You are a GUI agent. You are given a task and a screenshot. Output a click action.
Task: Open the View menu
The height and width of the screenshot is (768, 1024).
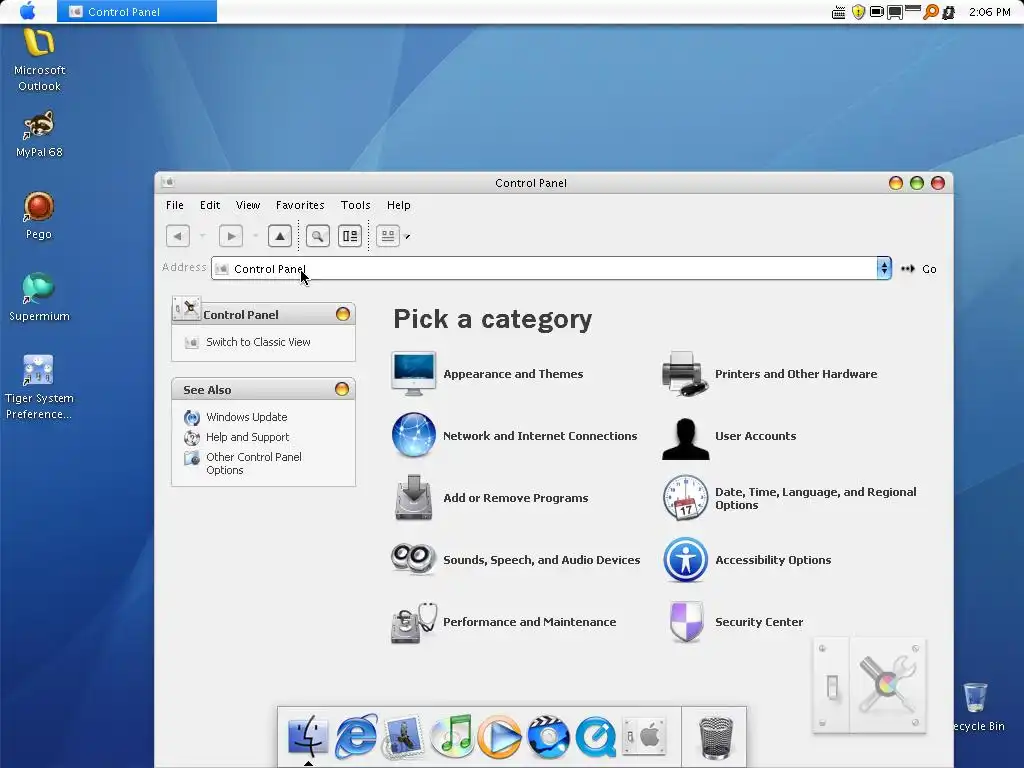(248, 205)
